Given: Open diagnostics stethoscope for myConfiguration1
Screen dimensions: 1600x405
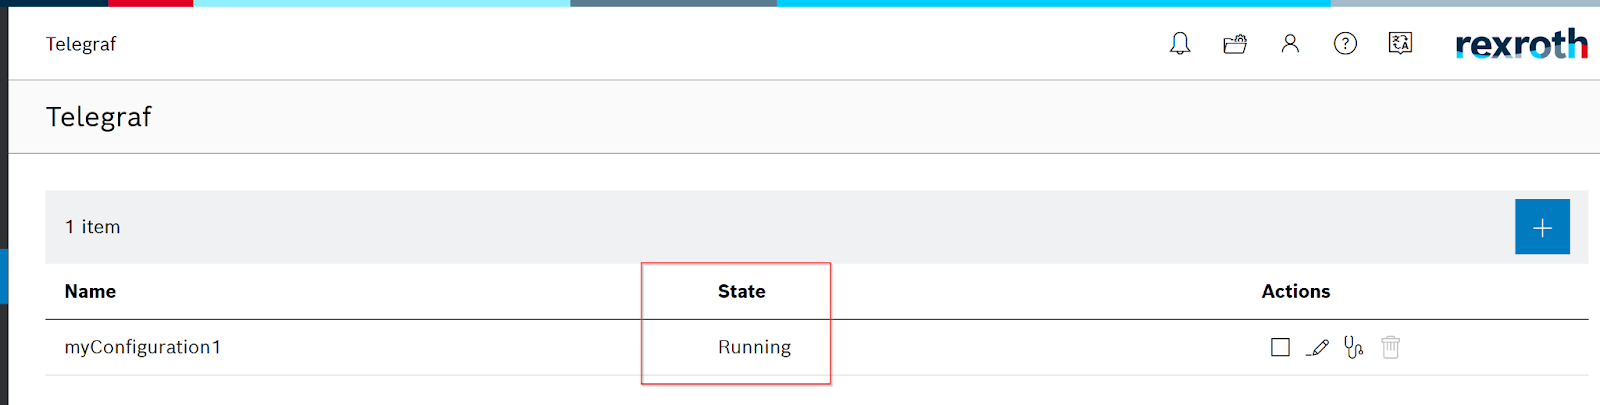Looking at the screenshot, I should click(1354, 347).
